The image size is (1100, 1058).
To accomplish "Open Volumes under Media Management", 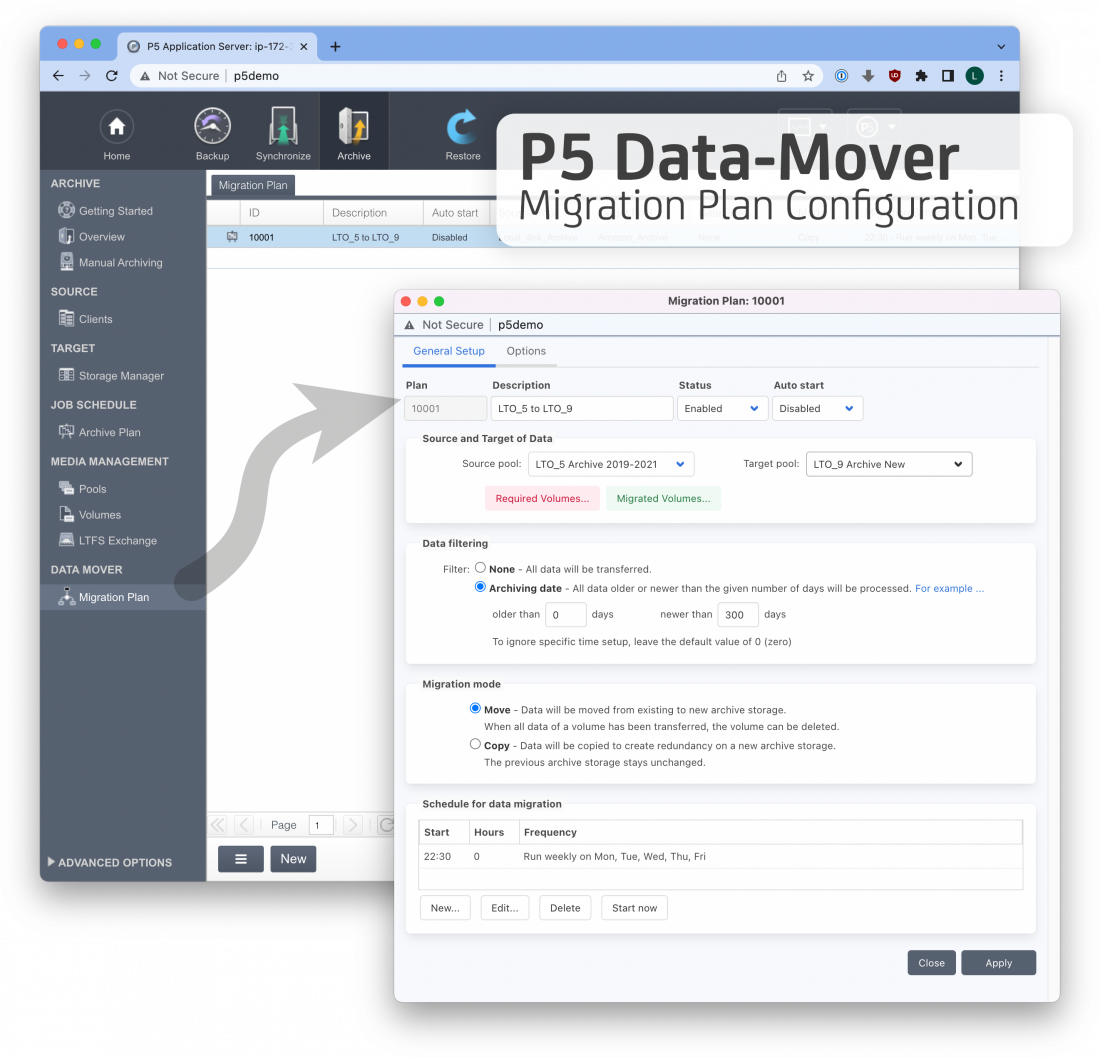I will (90, 515).
